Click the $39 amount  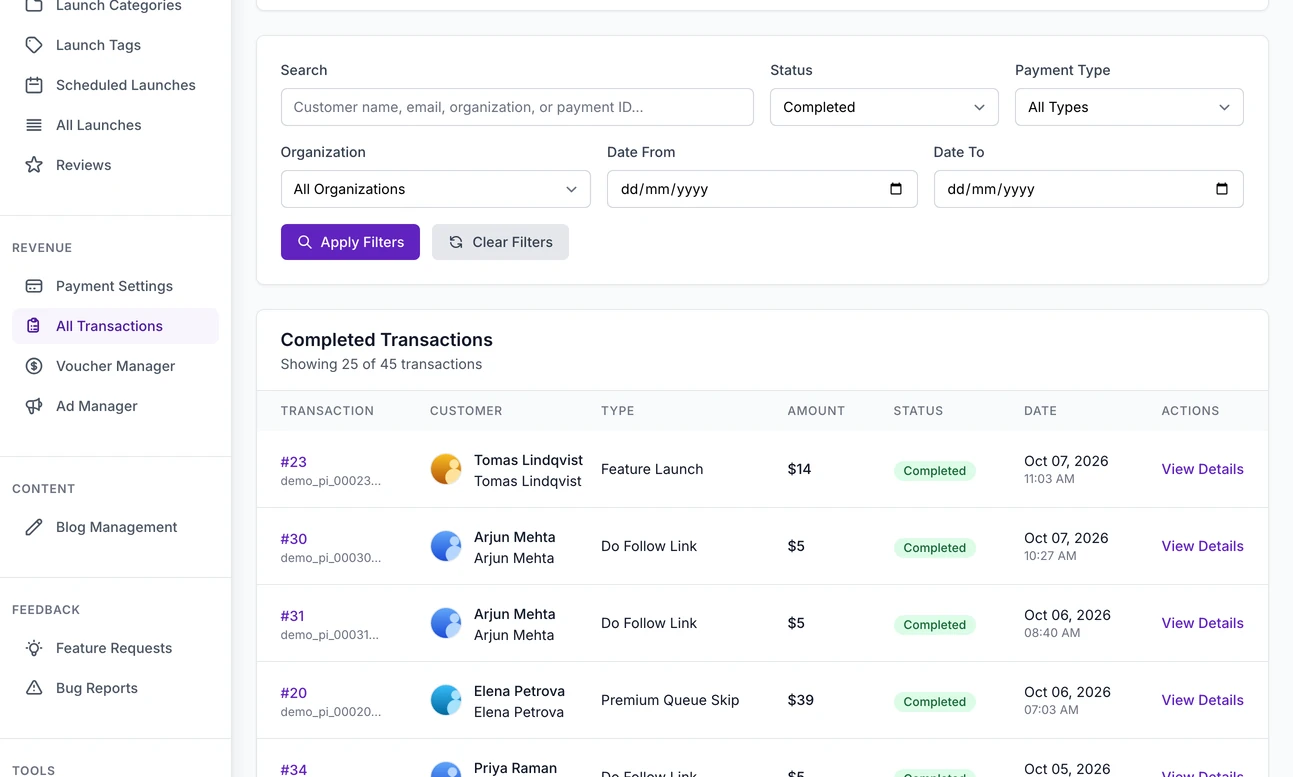(800, 700)
